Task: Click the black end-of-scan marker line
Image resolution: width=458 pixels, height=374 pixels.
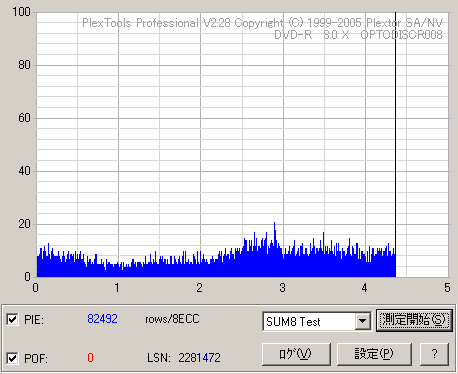Action: [x=395, y=143]
